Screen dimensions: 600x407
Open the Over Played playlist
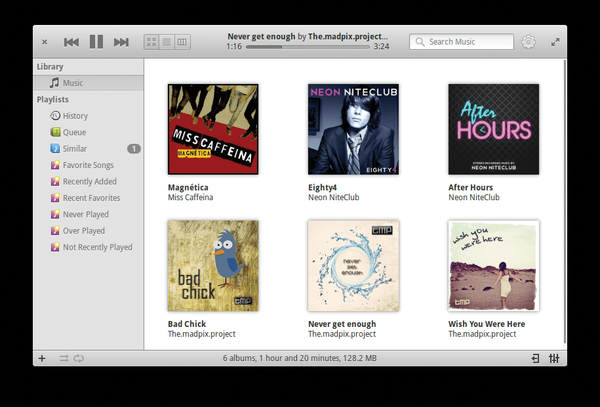coord(88,231)
